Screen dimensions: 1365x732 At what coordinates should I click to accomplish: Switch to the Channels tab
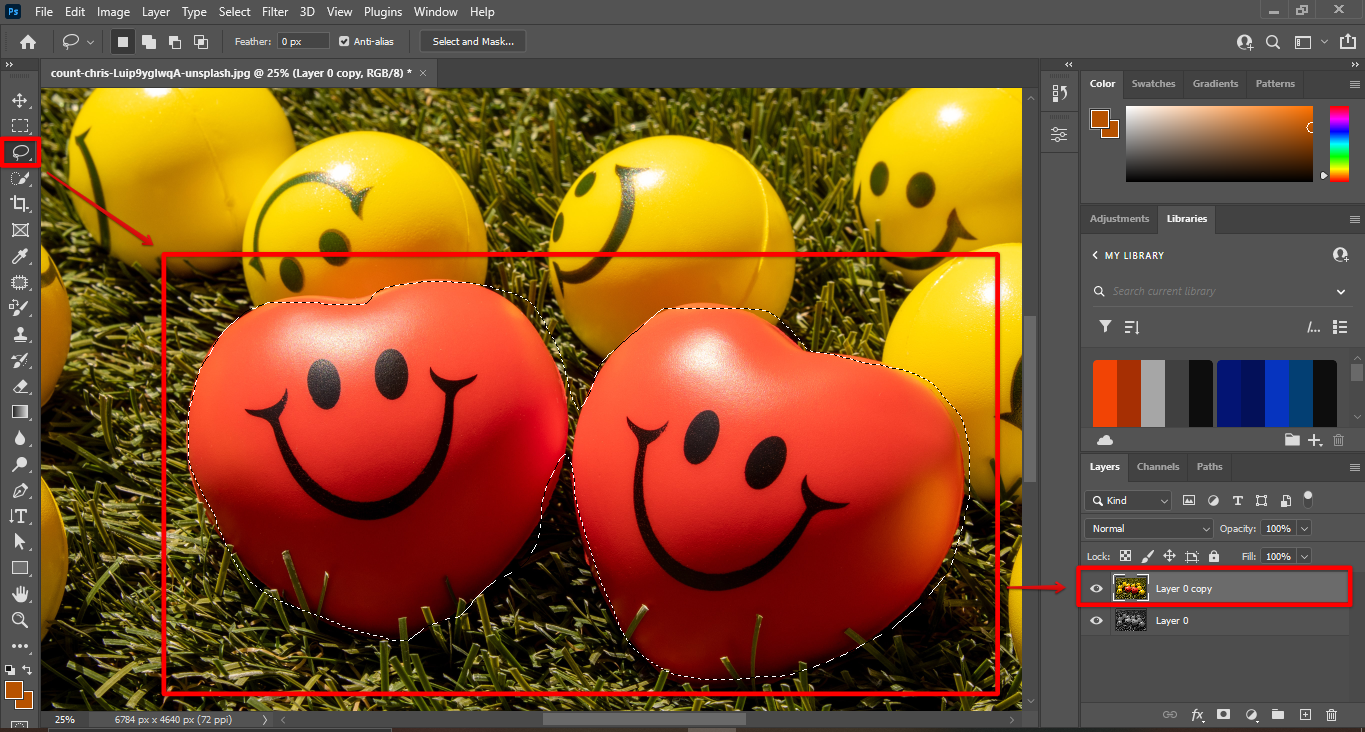pos(1158,467)
